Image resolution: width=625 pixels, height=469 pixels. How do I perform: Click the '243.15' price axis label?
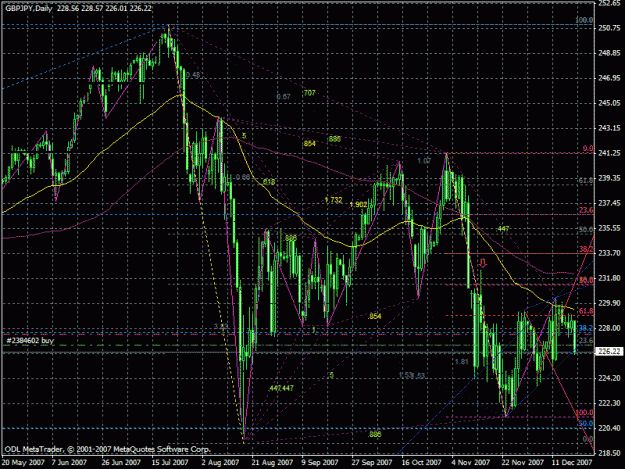point(609,128)
